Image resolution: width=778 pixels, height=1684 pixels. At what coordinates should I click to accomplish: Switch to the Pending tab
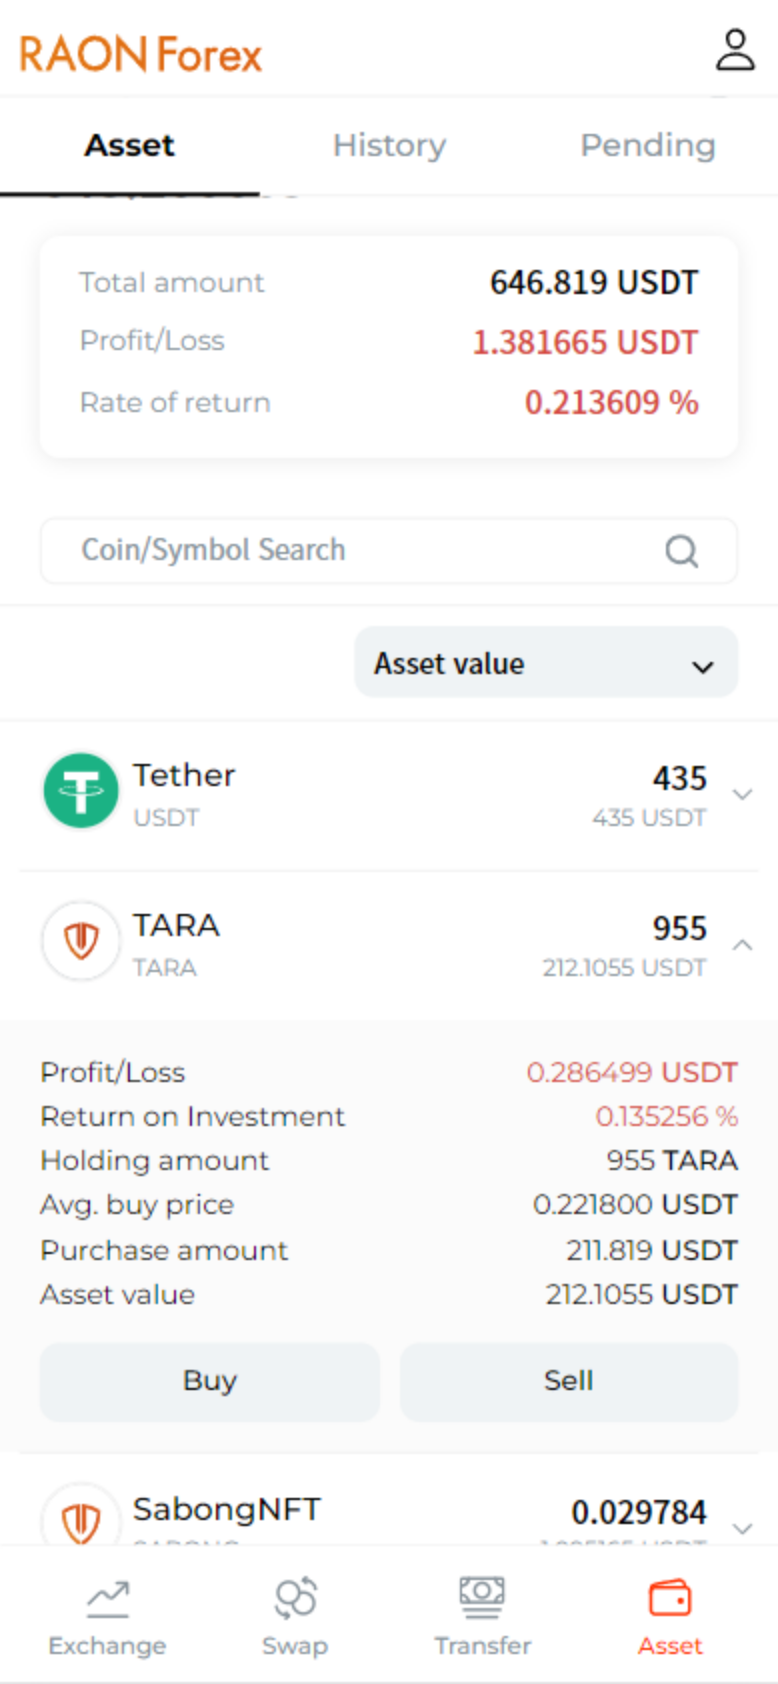[x=648, y=146]
